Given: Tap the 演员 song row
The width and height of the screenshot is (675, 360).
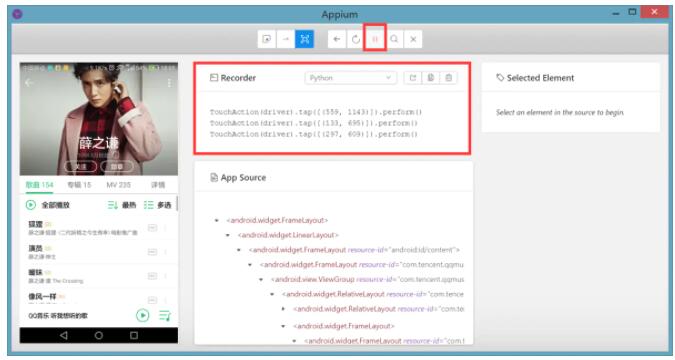Looking at the screenshot, I should pyautogui.click(x=99, y=252).
